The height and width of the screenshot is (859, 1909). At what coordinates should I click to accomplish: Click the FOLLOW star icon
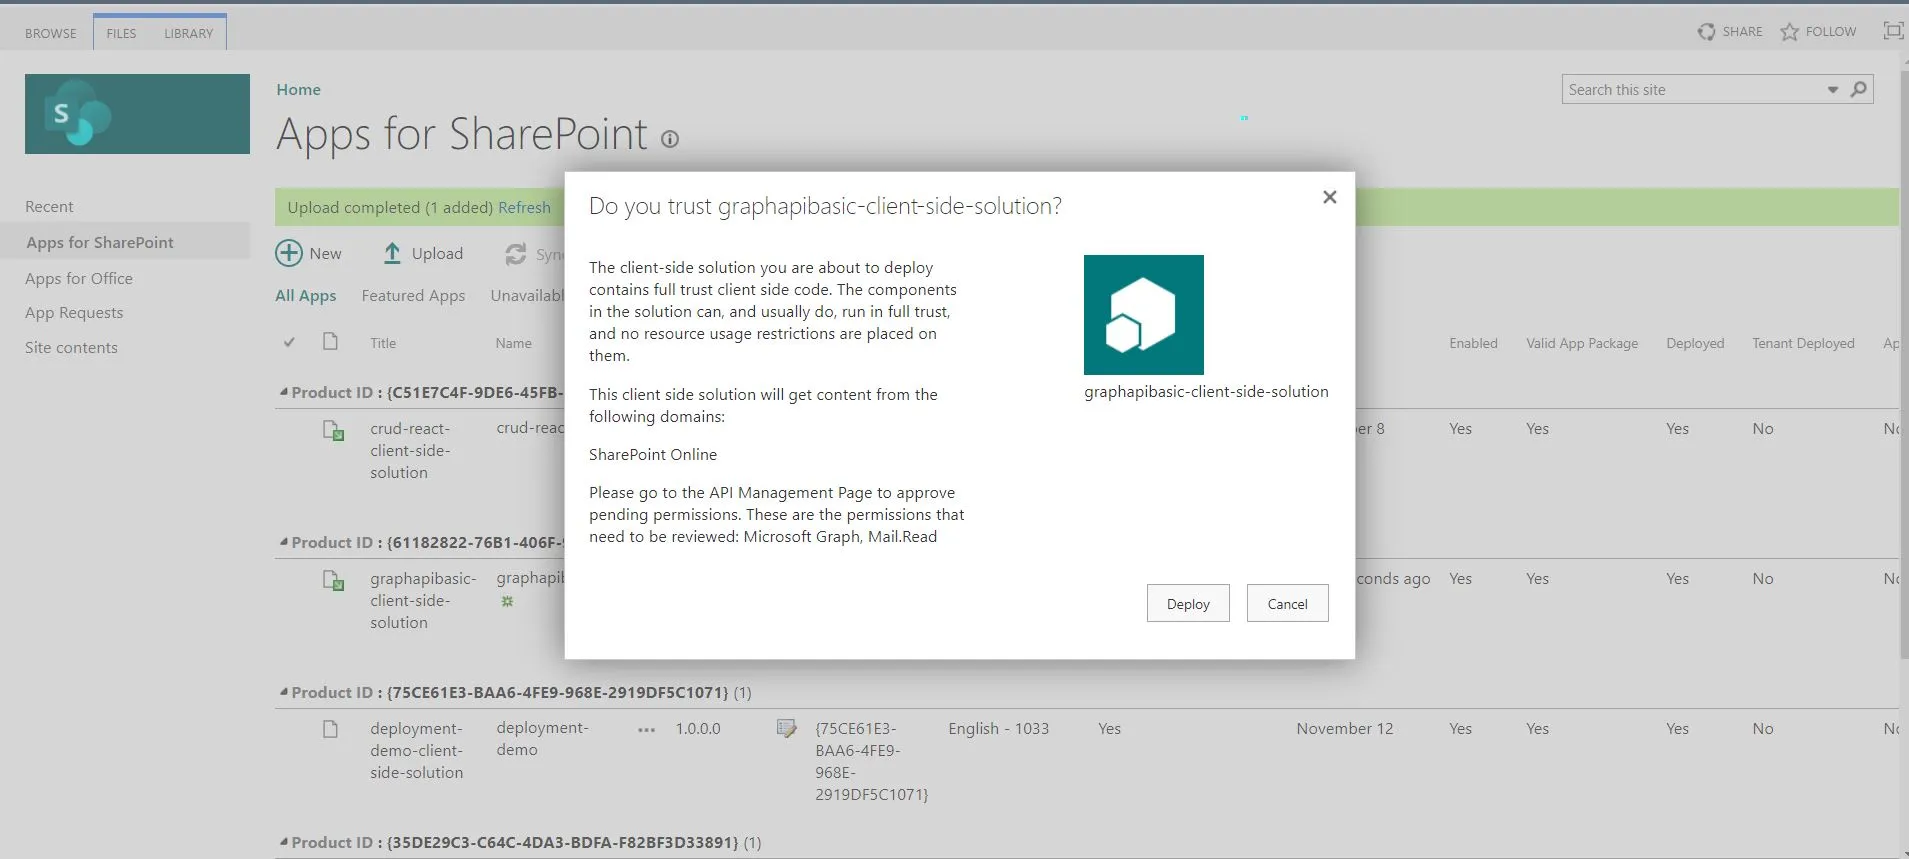[1790, 32]
